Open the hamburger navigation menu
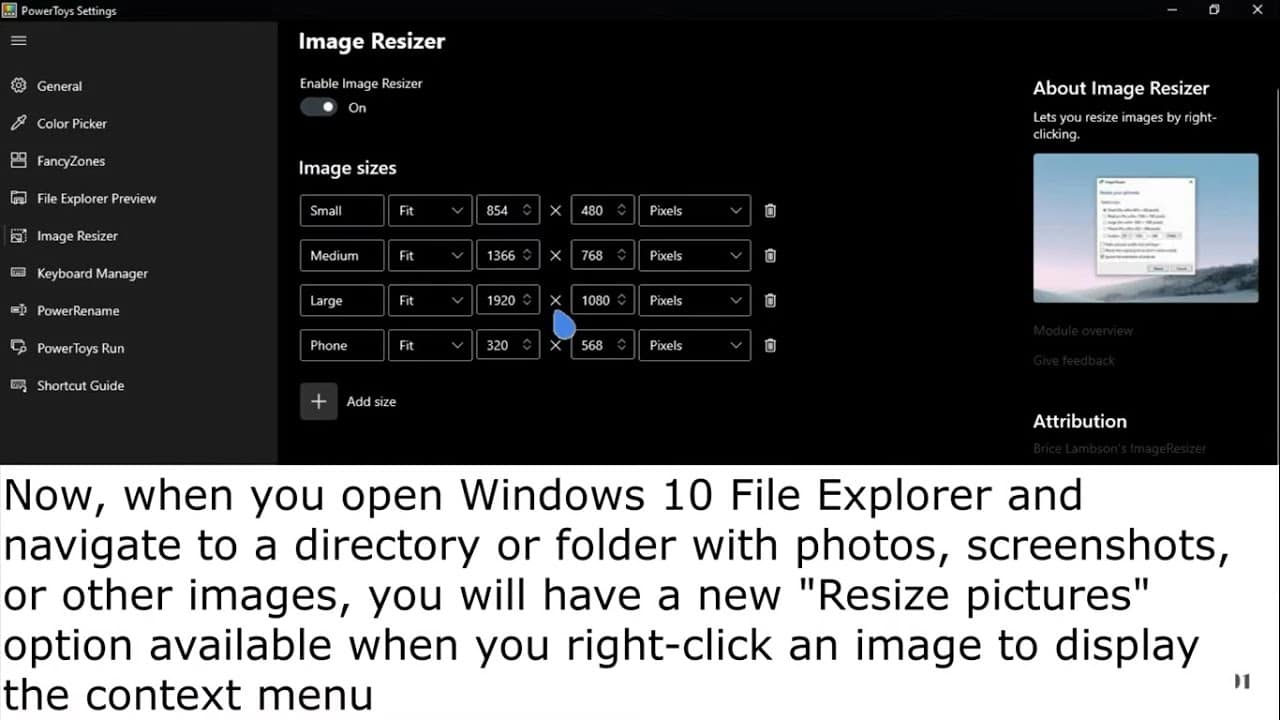Viewport: 1280px width, 720px height. [x=19, y=41]
